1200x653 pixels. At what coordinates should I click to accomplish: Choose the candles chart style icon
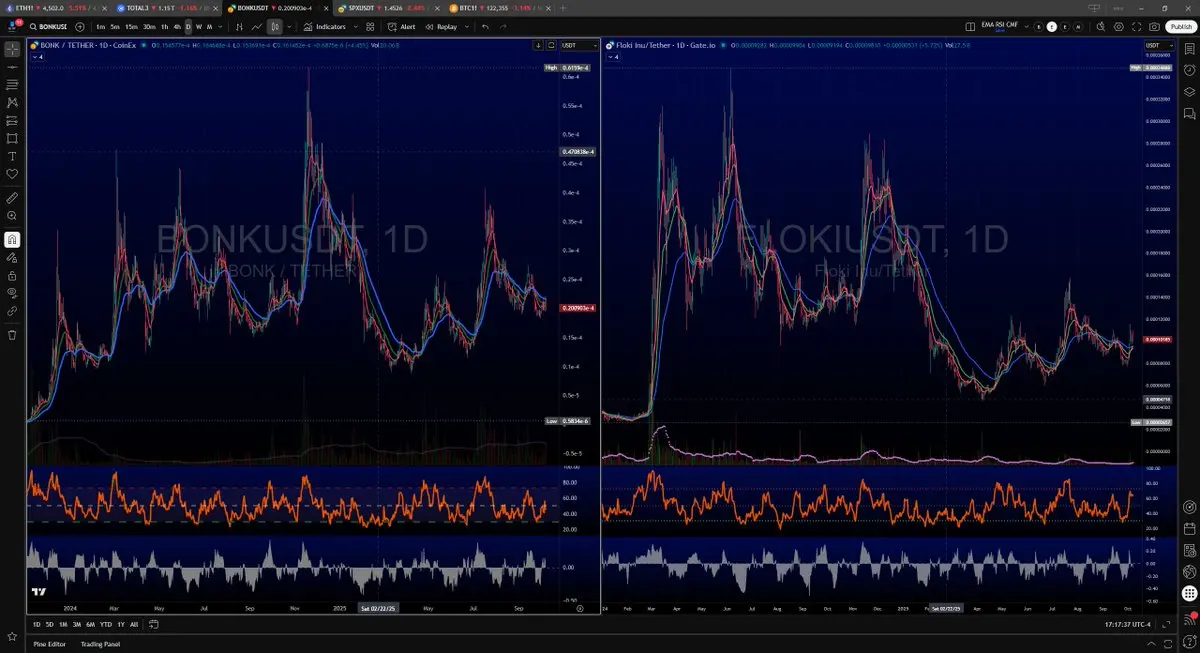click(x=273, y=26)
